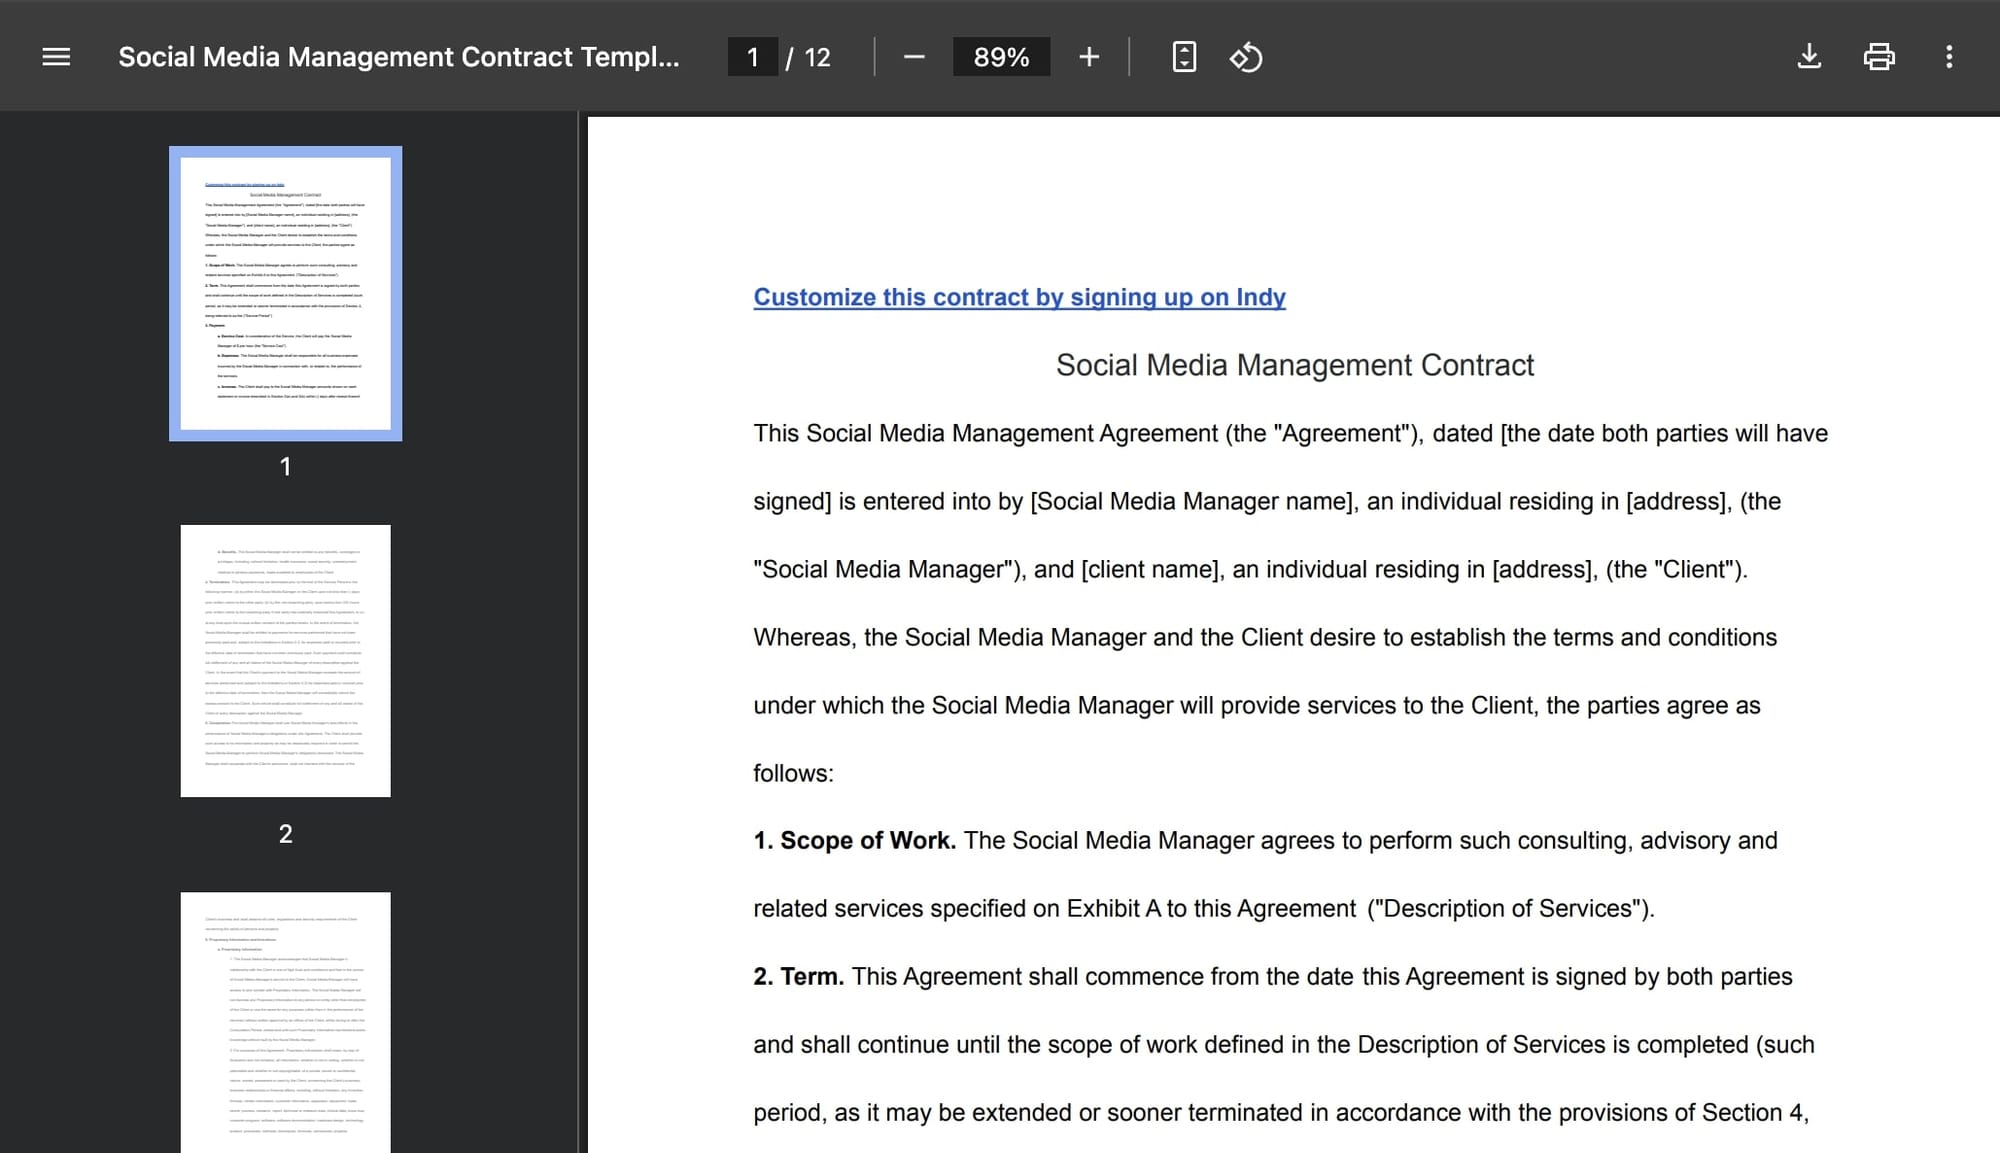Select the page 2 thumbnail

point(285,660)
